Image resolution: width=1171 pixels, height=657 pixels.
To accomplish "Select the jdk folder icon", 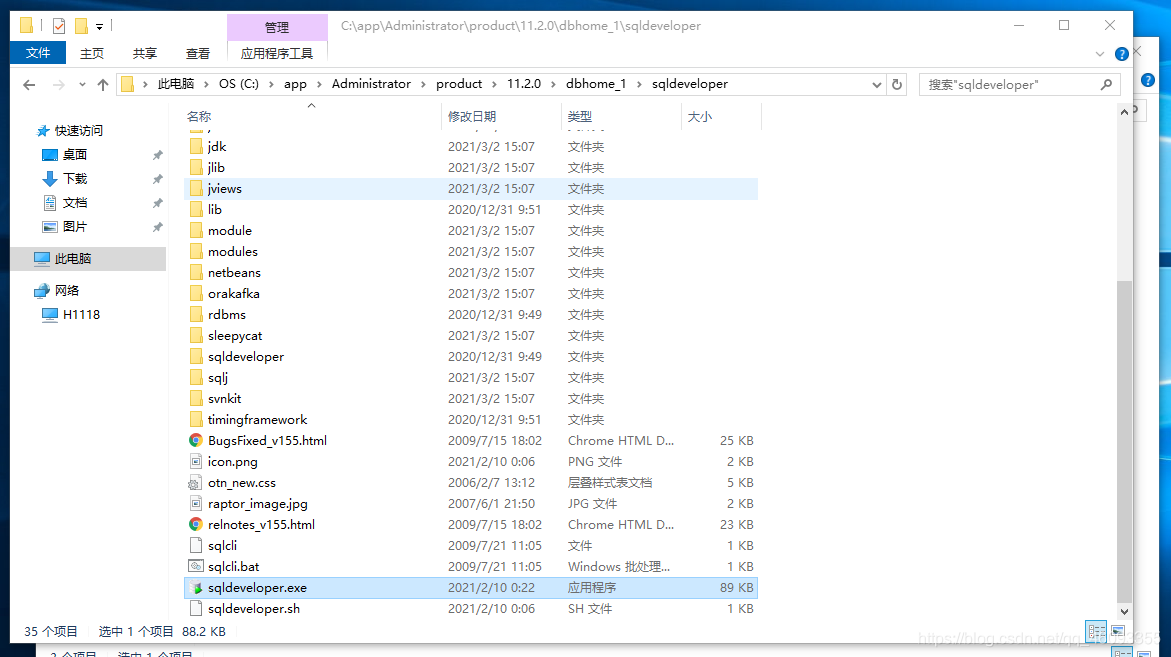I will pos(196,146).
